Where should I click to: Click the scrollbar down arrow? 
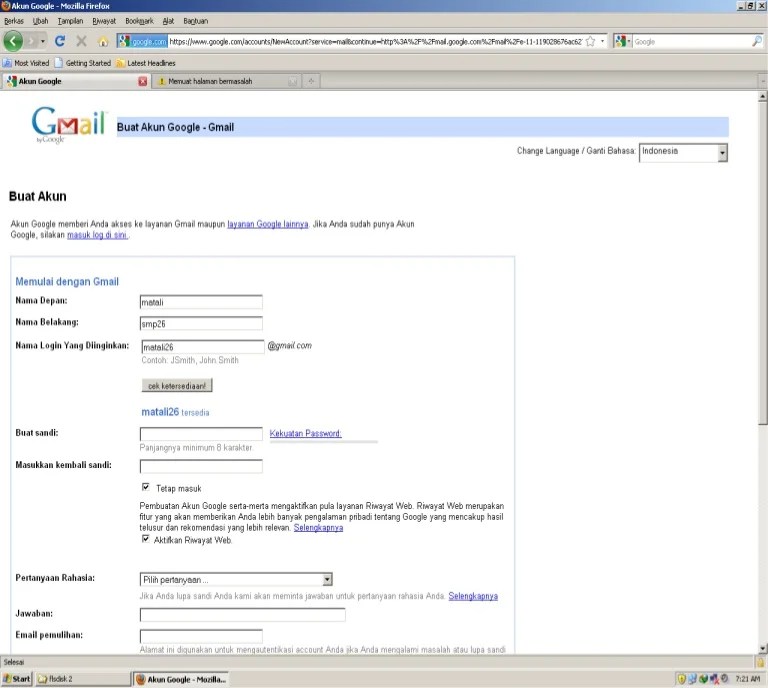(763, 649)
